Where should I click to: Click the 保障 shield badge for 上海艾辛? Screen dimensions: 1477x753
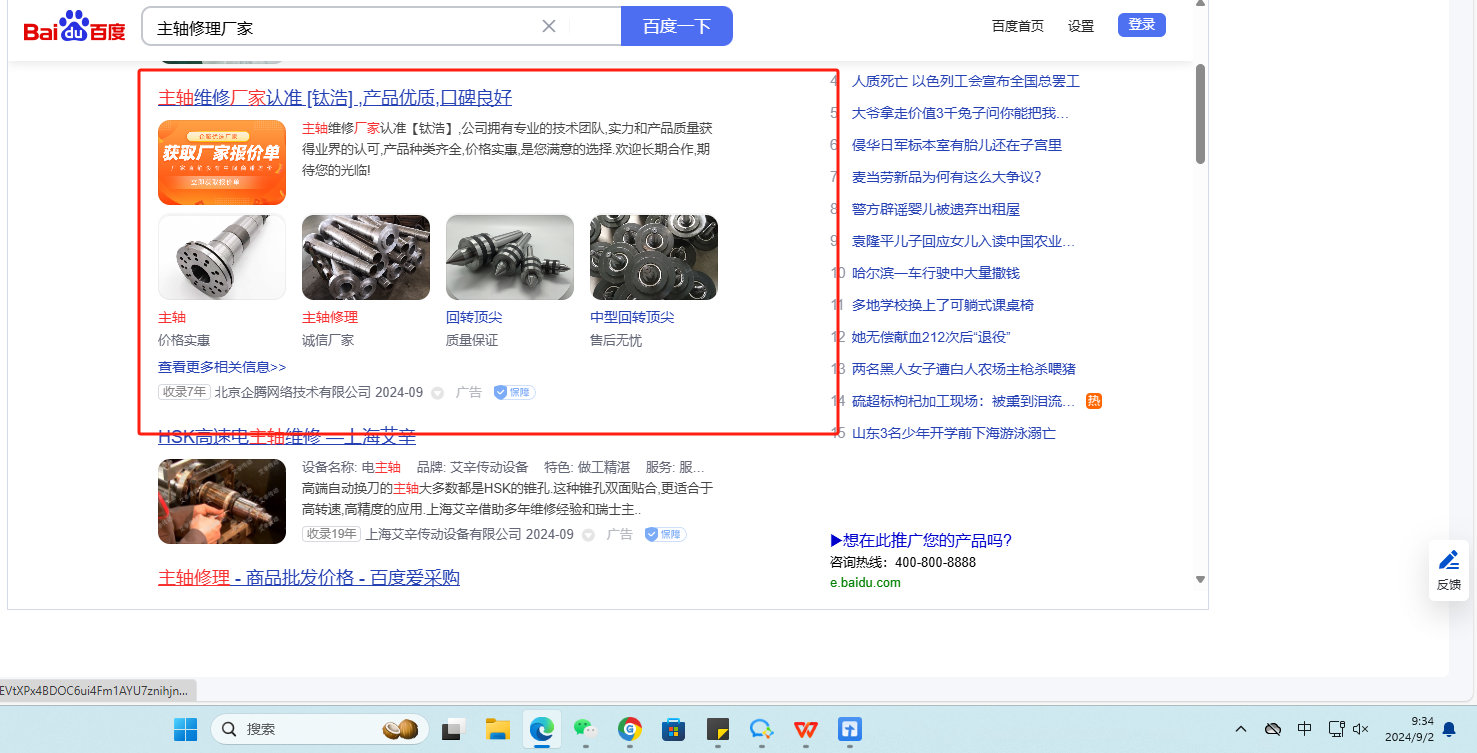coord(665,535)
